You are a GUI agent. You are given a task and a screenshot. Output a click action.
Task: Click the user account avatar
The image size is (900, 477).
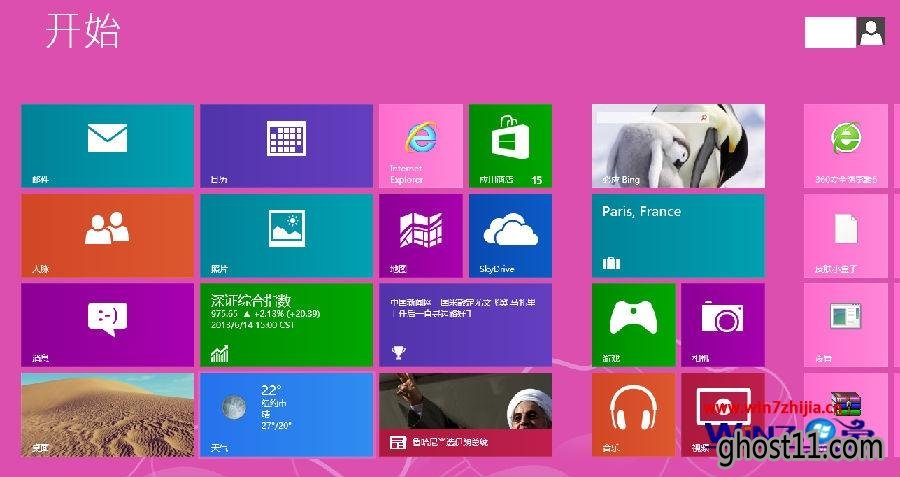pyautogui.click(x=871, y=32)
